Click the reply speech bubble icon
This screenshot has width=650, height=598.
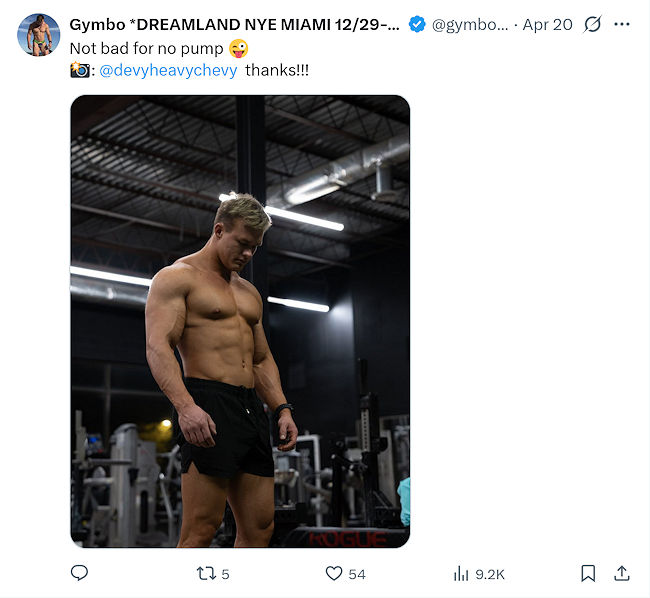(80, 573)
